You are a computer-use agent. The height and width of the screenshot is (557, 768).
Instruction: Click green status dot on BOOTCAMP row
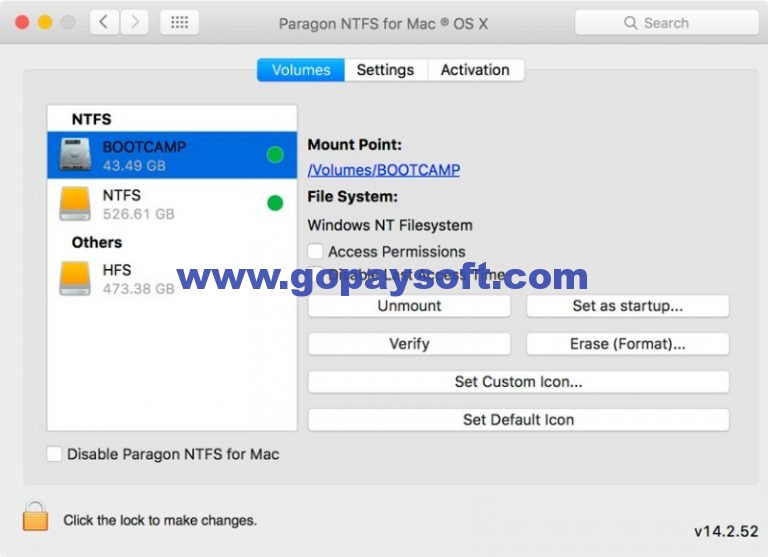coord(275,155)
